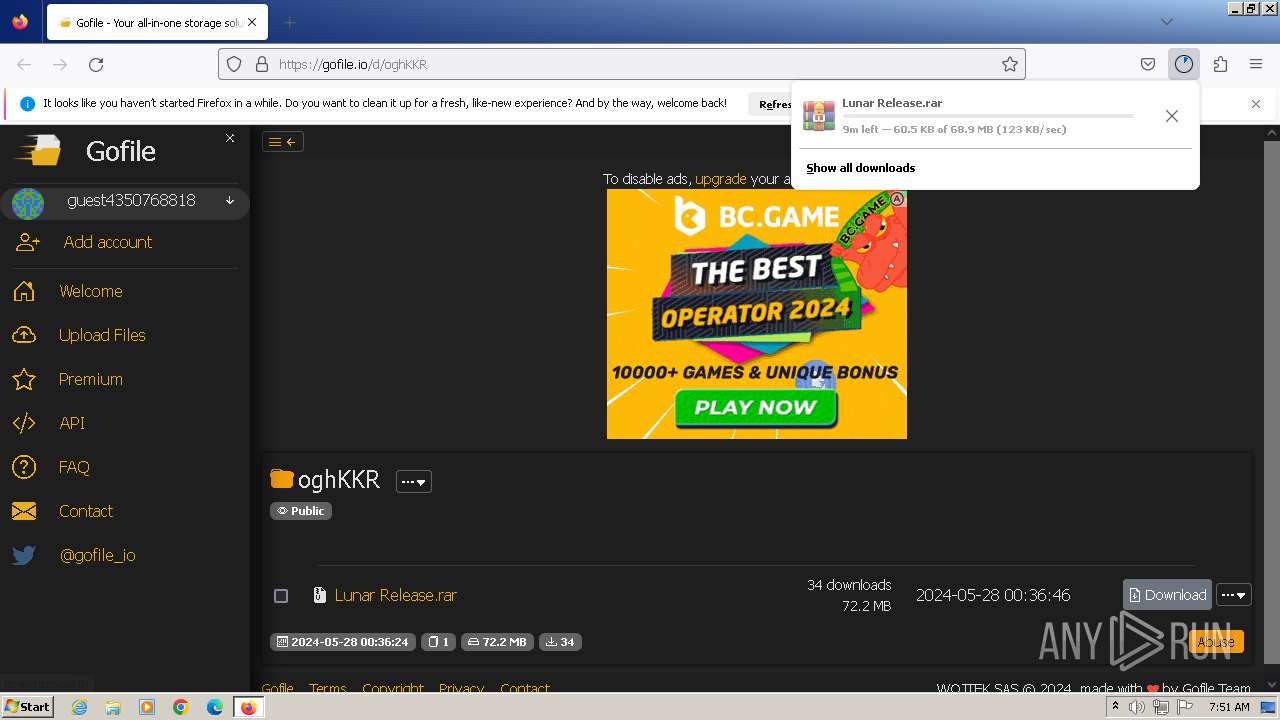This screenshot has width=1280, height=720.
Task: Click the Abuse report button
Action: tap(1216, 642)
